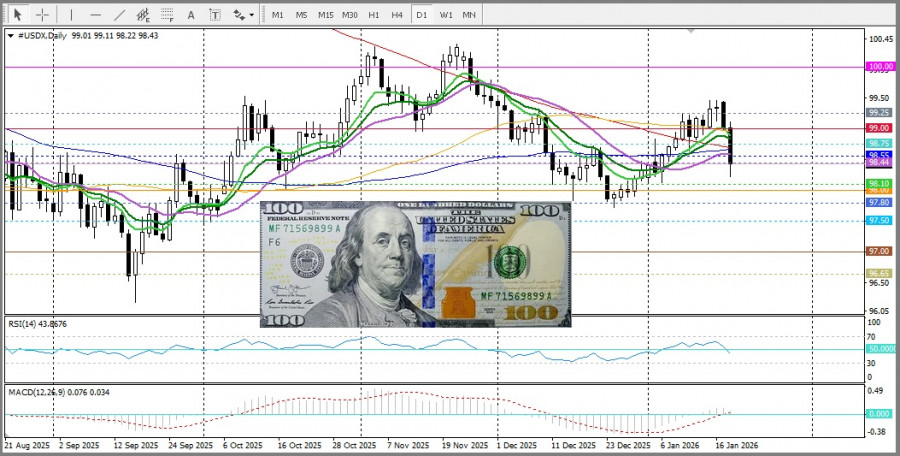Switch to M30 timeframe
900x456 pixels.
tap(350, 15)
